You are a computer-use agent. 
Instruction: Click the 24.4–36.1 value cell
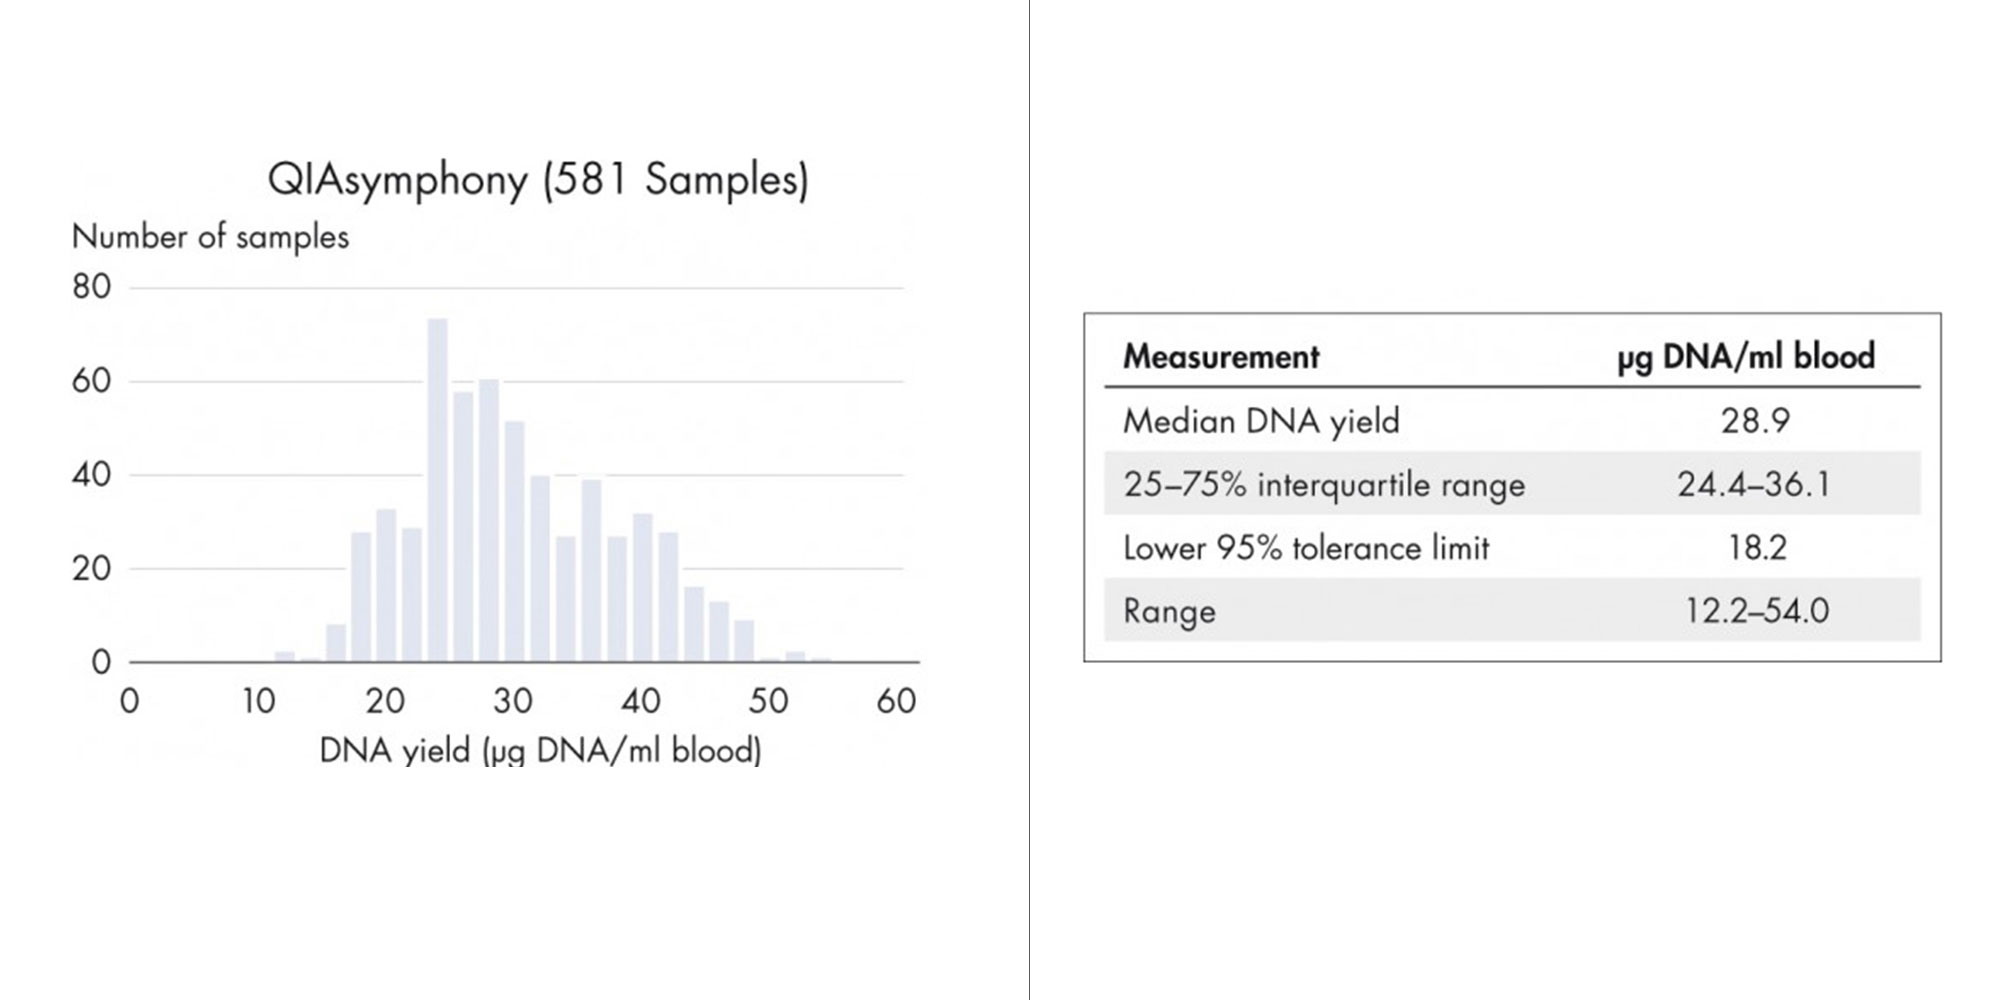[1754, 484]
